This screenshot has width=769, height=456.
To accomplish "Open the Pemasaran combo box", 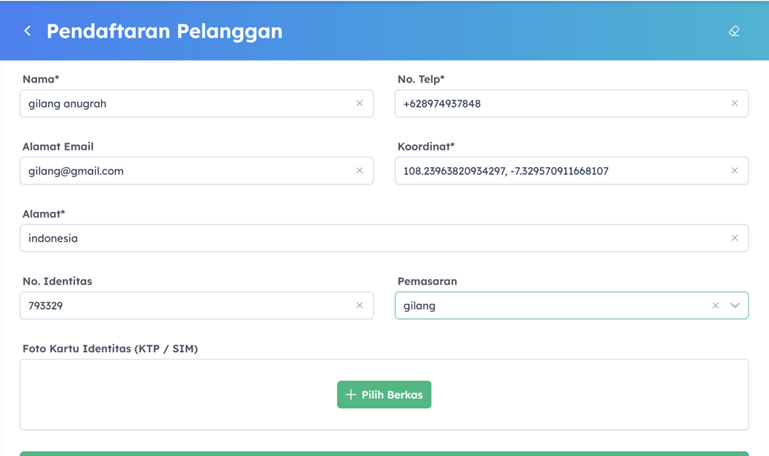I will point(550,306).
